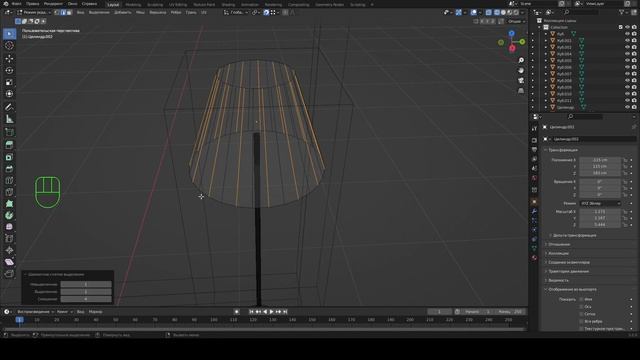Open the Material properties tab icon
This screenshot has height=360, width=640.
coord(534,258)
